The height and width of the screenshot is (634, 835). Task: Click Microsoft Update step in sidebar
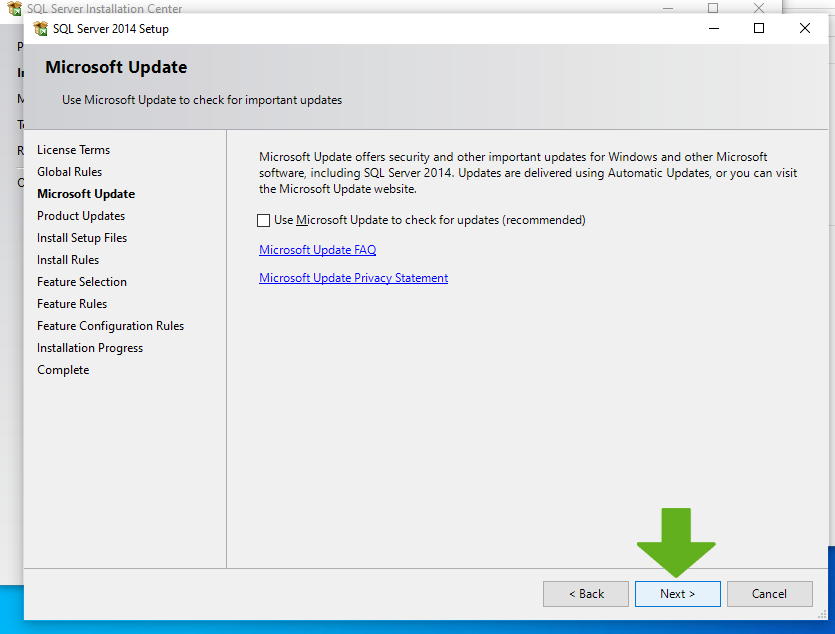[86, 194]
